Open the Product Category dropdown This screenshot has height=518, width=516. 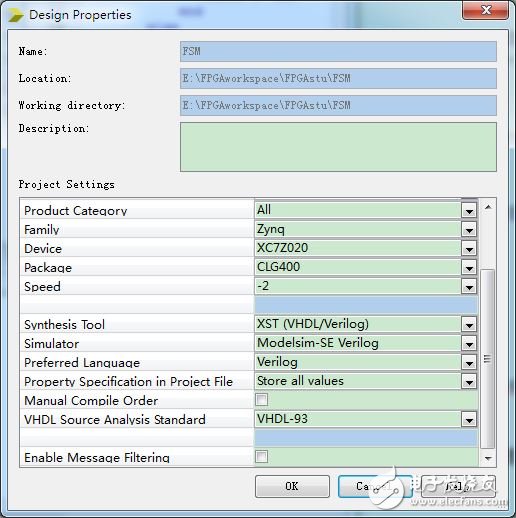469,211
